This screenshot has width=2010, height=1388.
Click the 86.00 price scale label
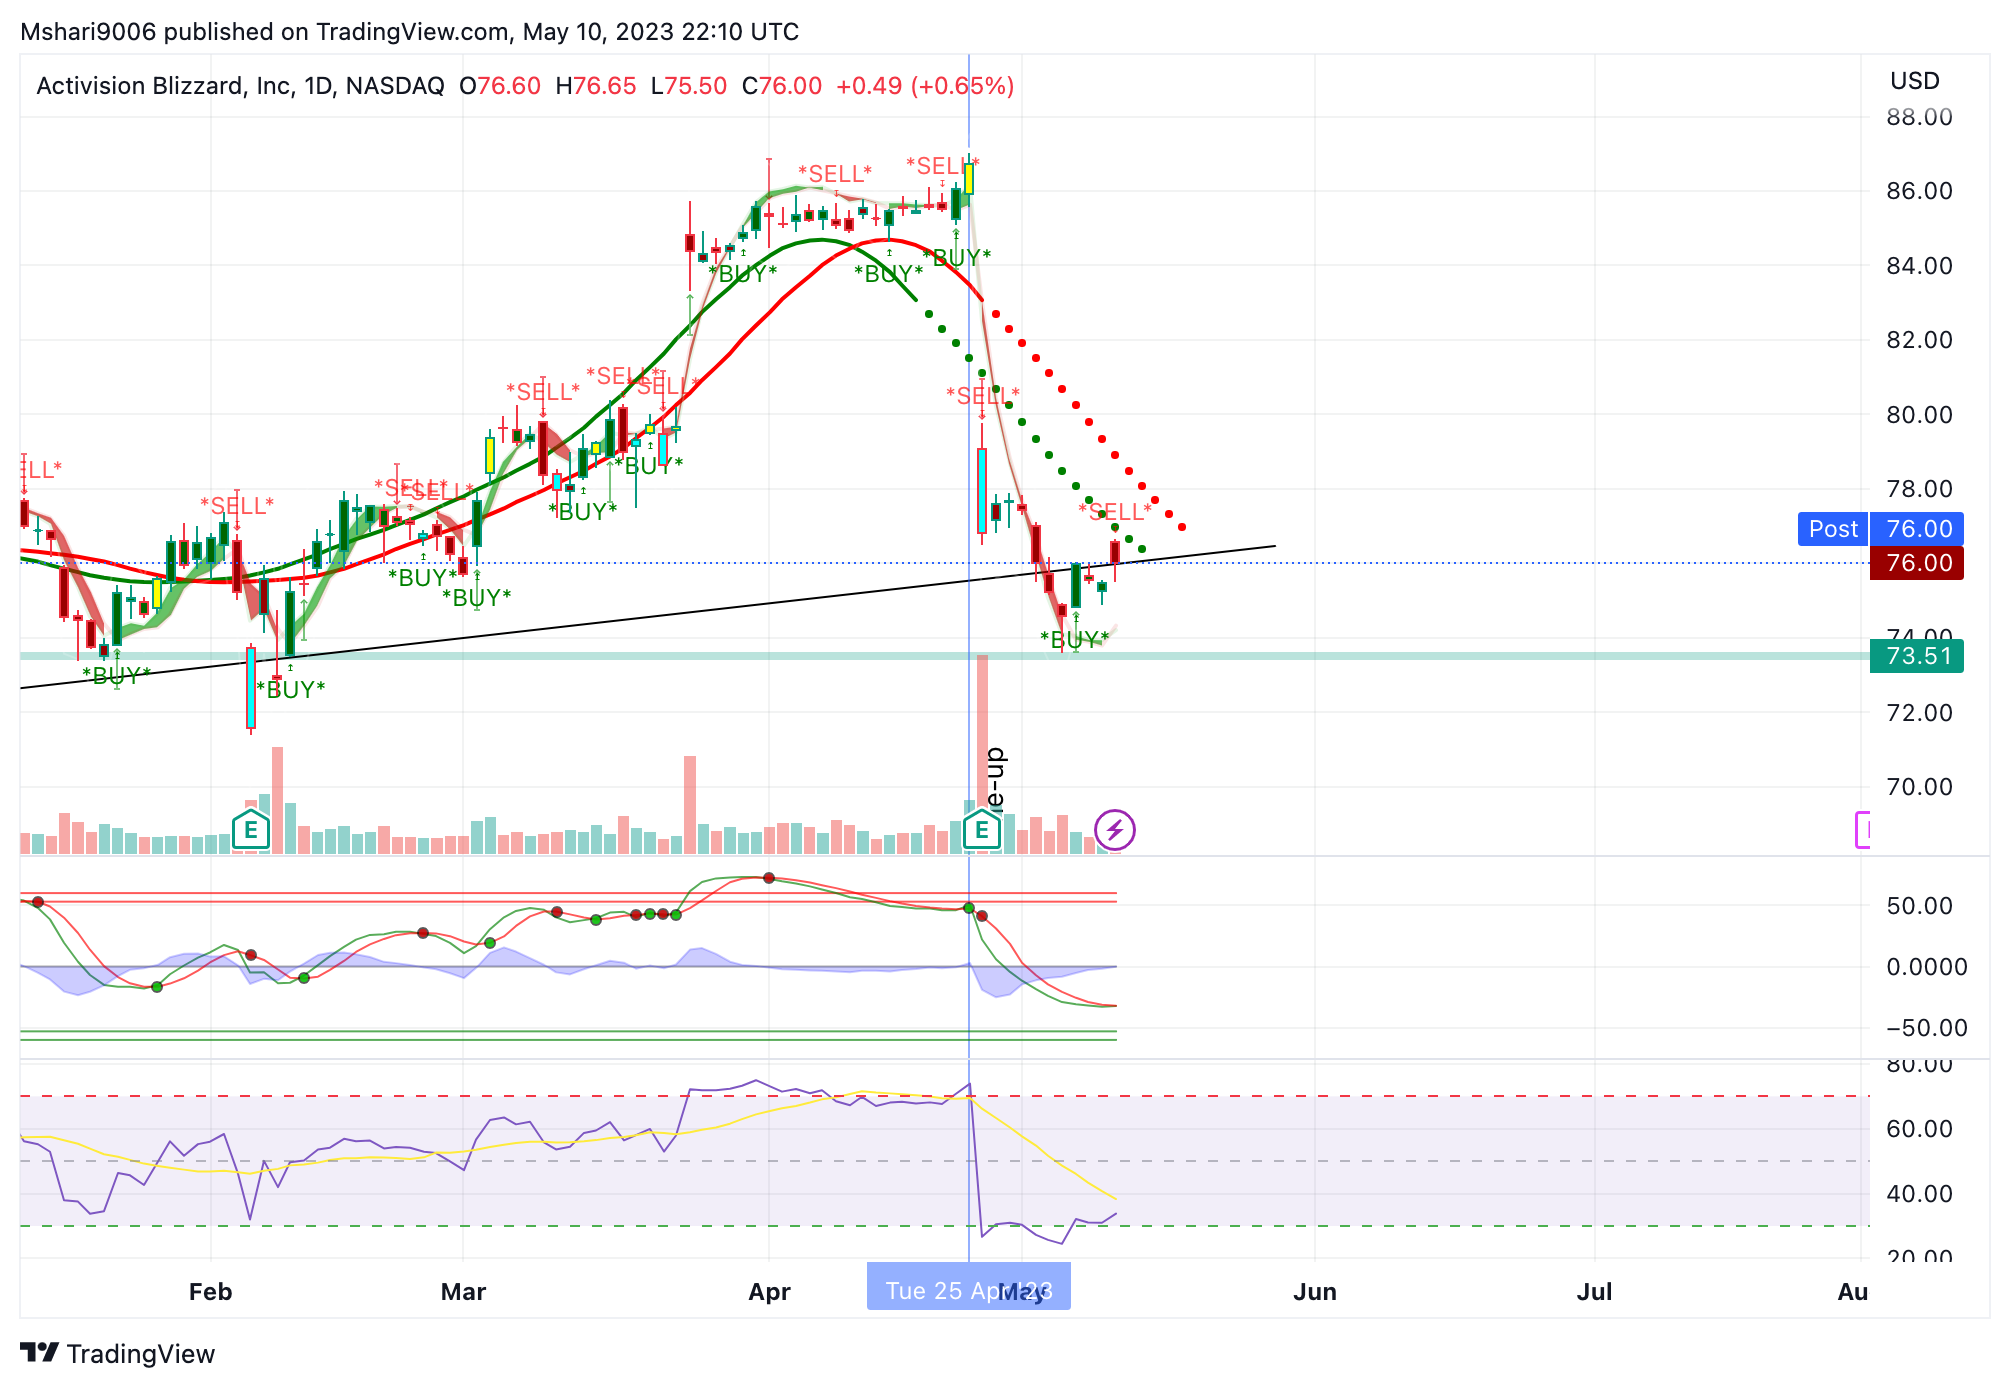(x=1919, y=191)
